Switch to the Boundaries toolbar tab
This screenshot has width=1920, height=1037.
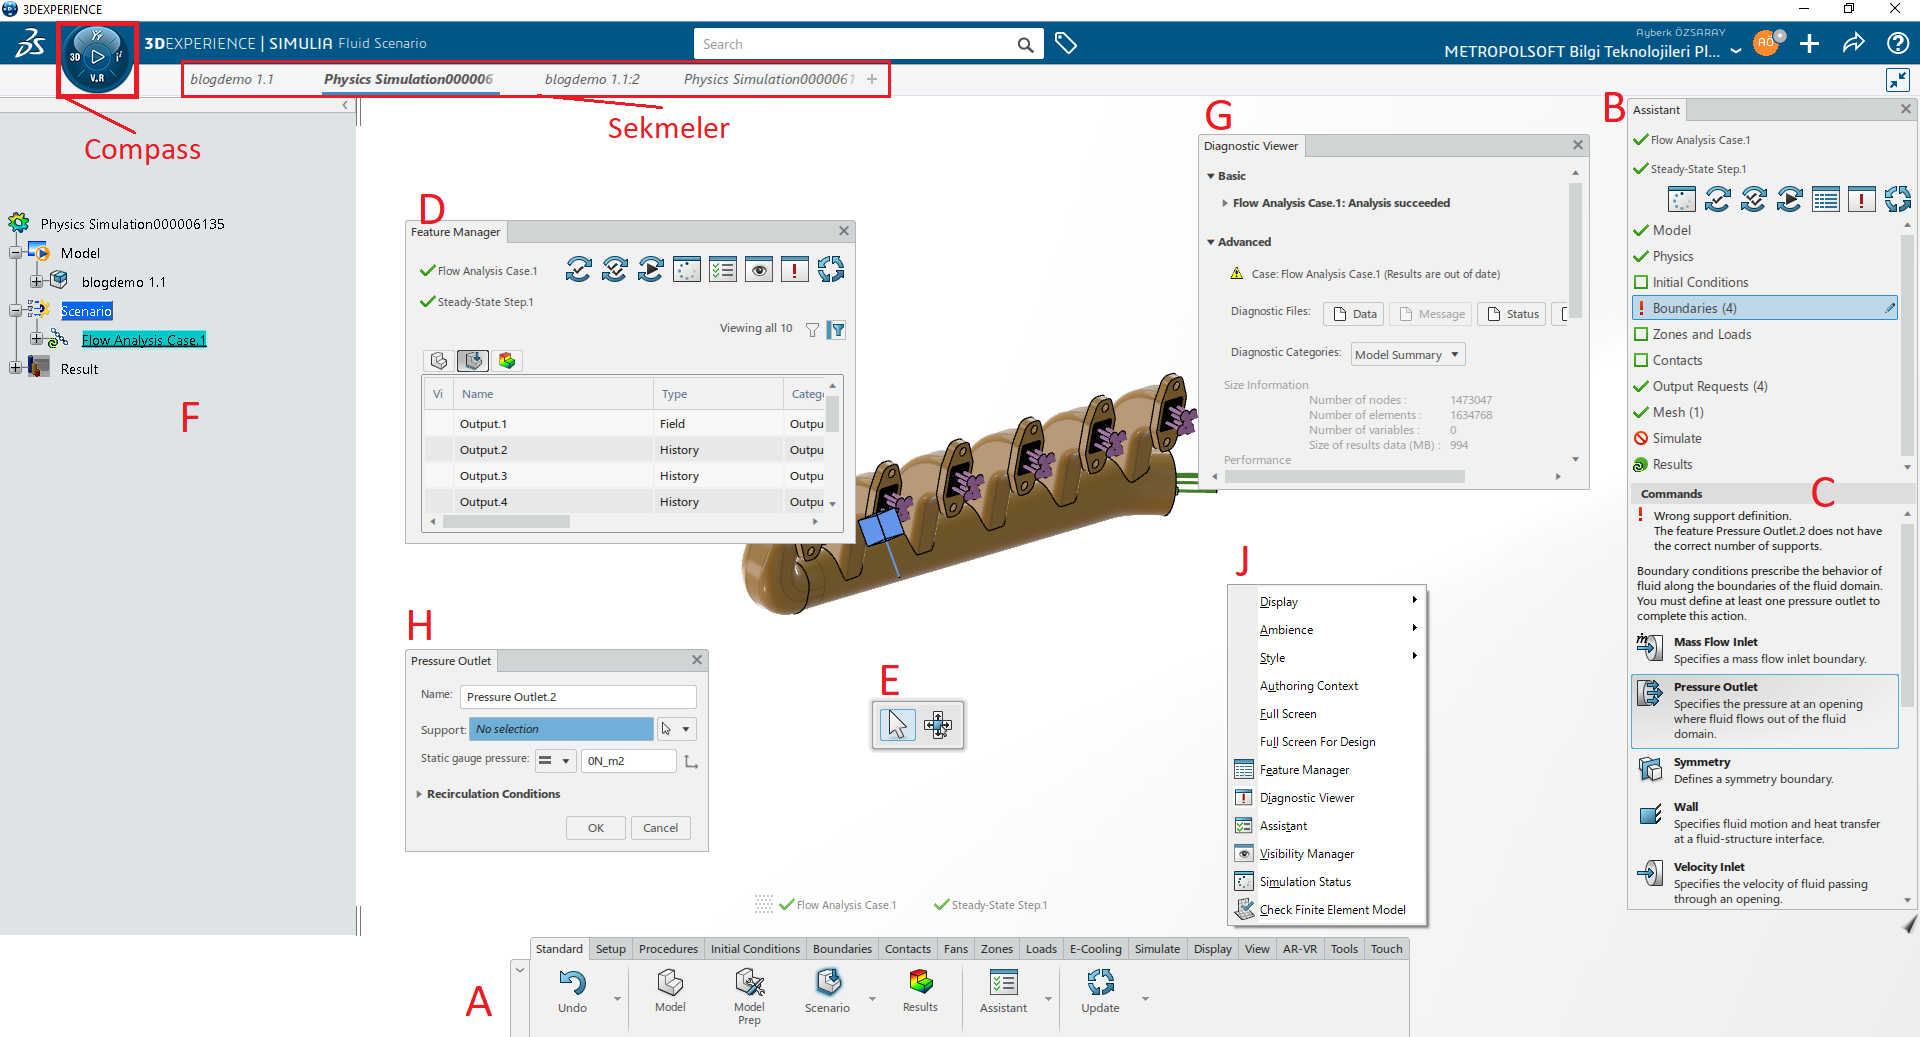842,949
